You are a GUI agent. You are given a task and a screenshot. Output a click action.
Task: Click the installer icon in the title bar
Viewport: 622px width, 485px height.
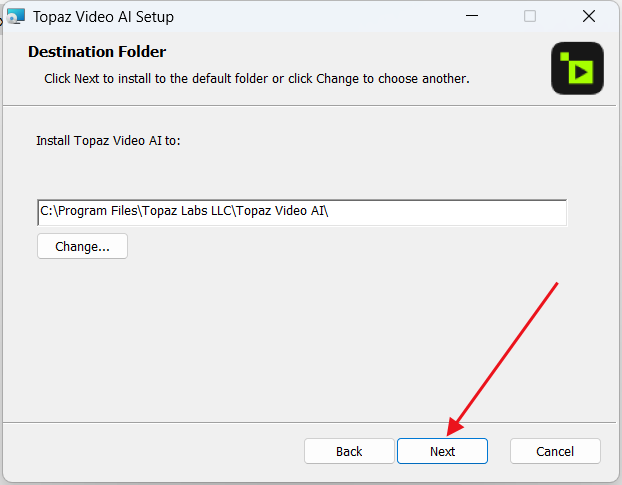pyautogui.click(x=16, y=17)
